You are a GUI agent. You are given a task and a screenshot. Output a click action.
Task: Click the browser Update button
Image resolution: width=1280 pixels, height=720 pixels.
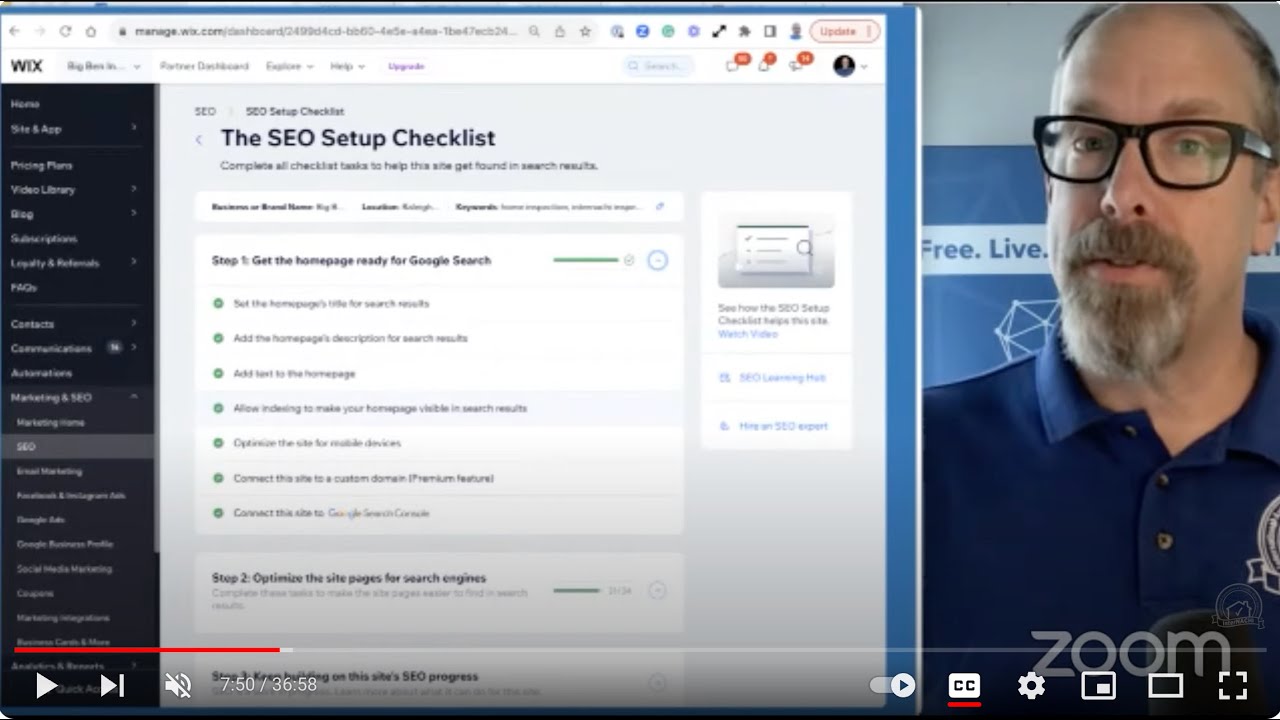pos(844,32)
